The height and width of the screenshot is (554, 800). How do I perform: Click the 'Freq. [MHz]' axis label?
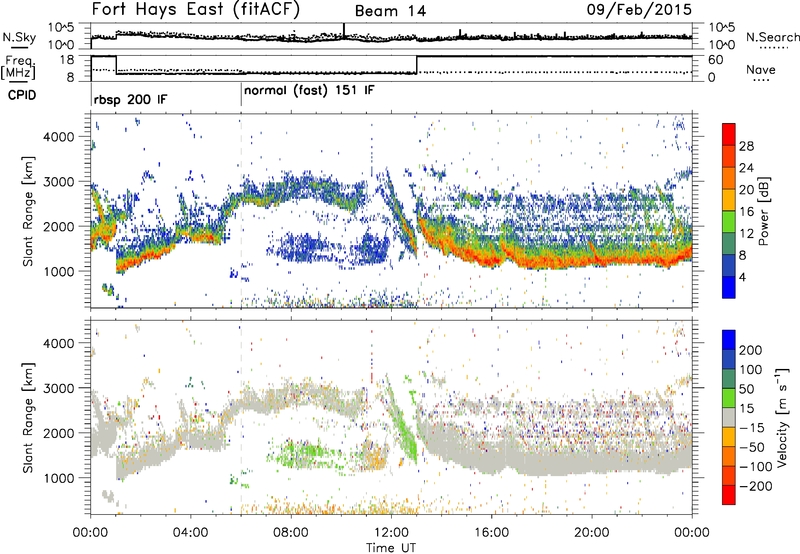click(x=19, y=68)
